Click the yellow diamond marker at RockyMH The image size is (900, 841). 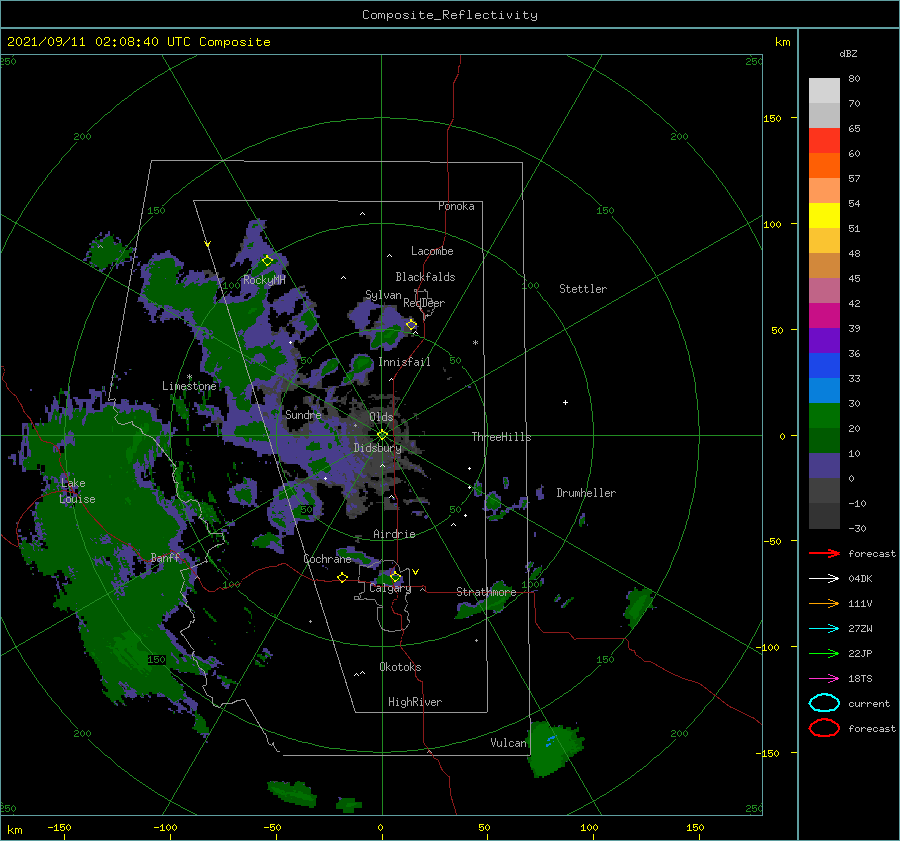[x=267, y=261]
